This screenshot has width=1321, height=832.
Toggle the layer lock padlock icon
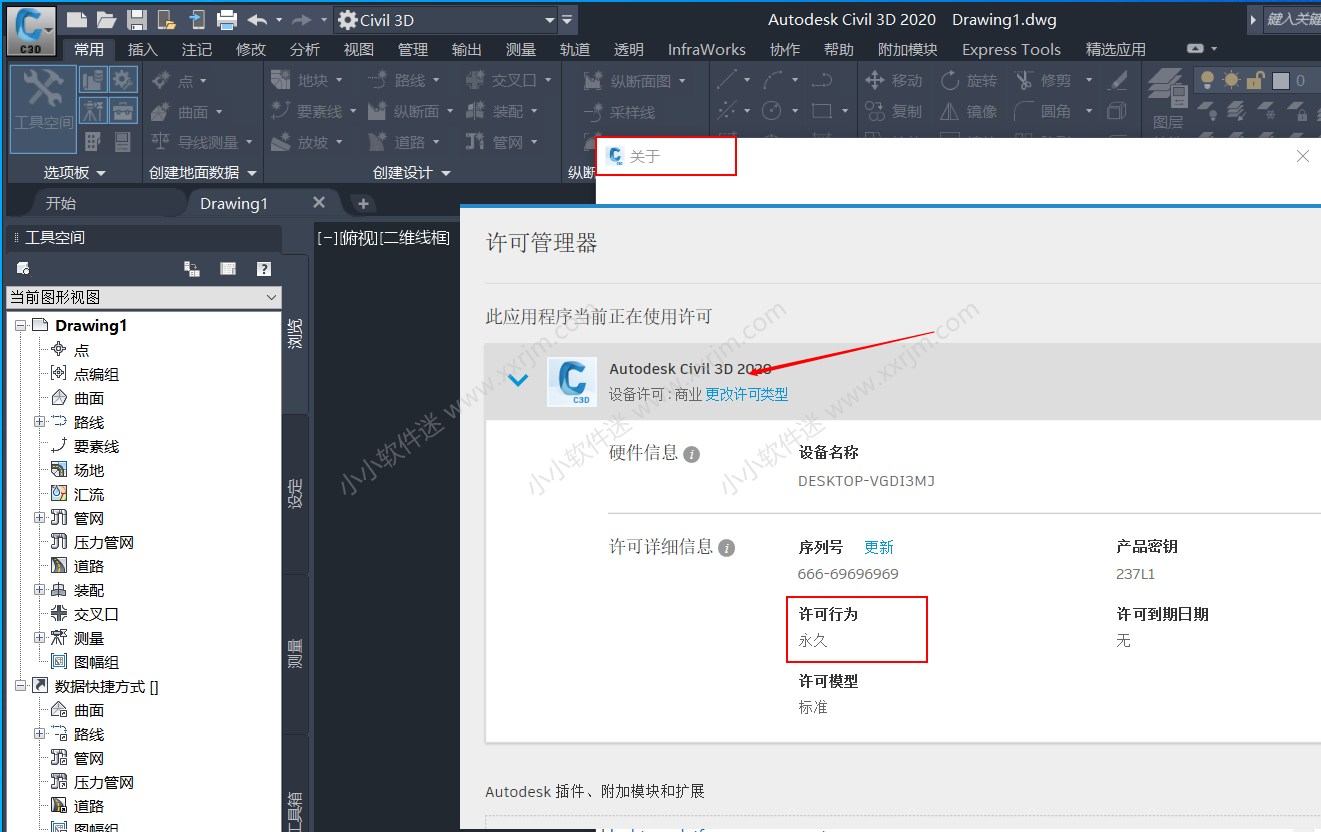[x=1254, y=80]
